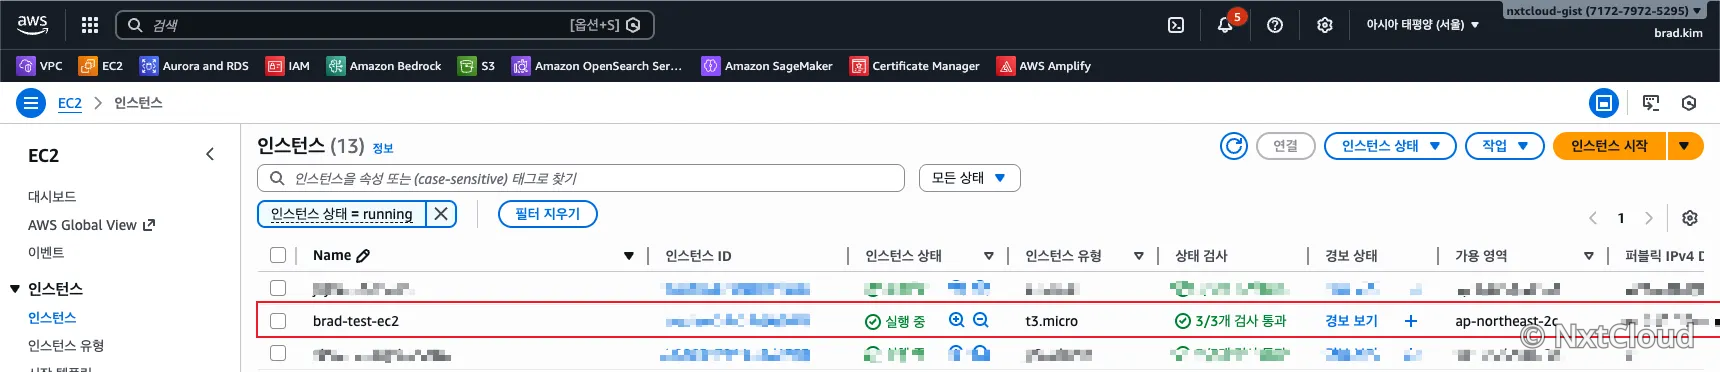Remove the running state filter with X
1720x372 pixels.
point(441,214)
